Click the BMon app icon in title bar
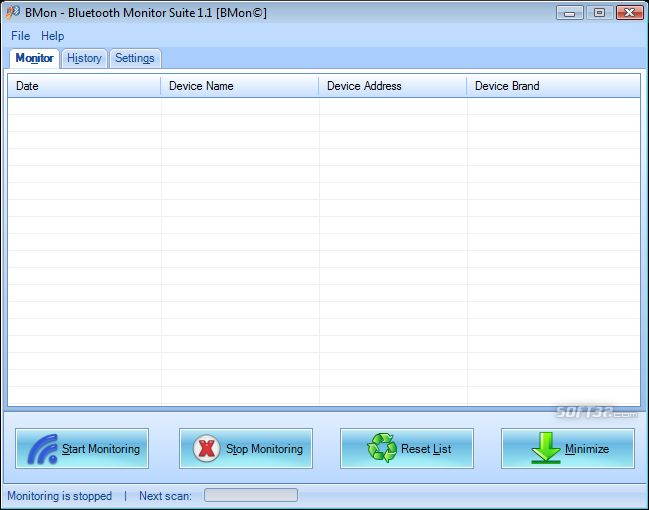Screen dimensions: 649x510 (12, 12)
